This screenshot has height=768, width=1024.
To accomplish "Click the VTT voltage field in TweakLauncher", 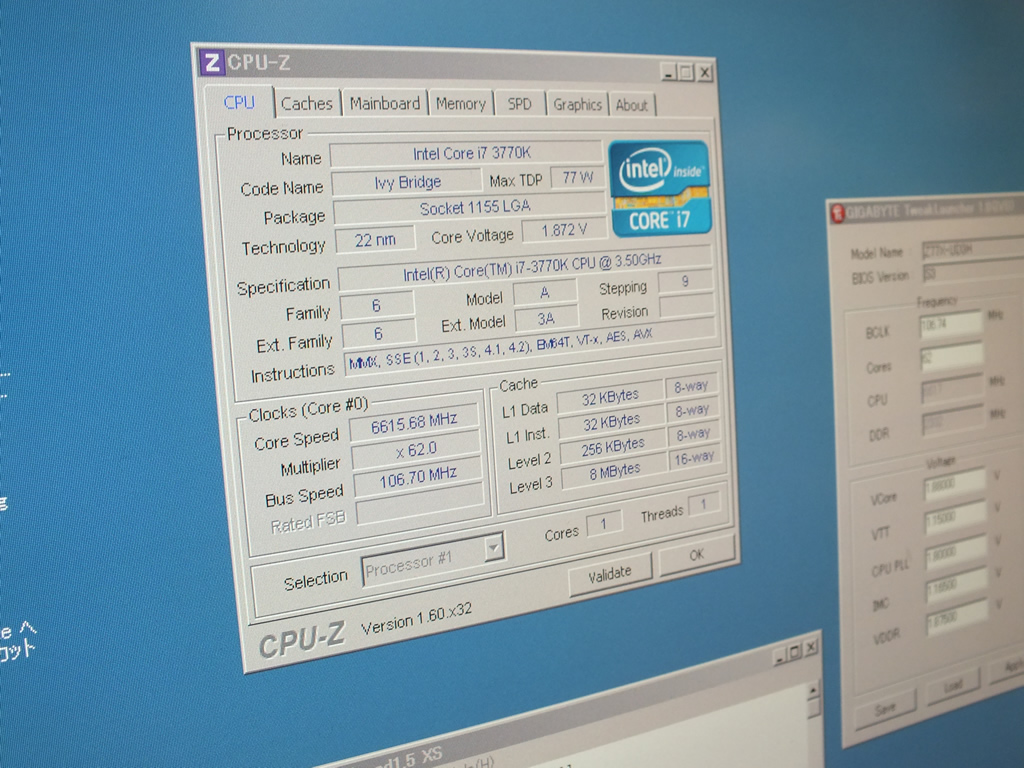I will pyautogui.click(x=955, y=519).
